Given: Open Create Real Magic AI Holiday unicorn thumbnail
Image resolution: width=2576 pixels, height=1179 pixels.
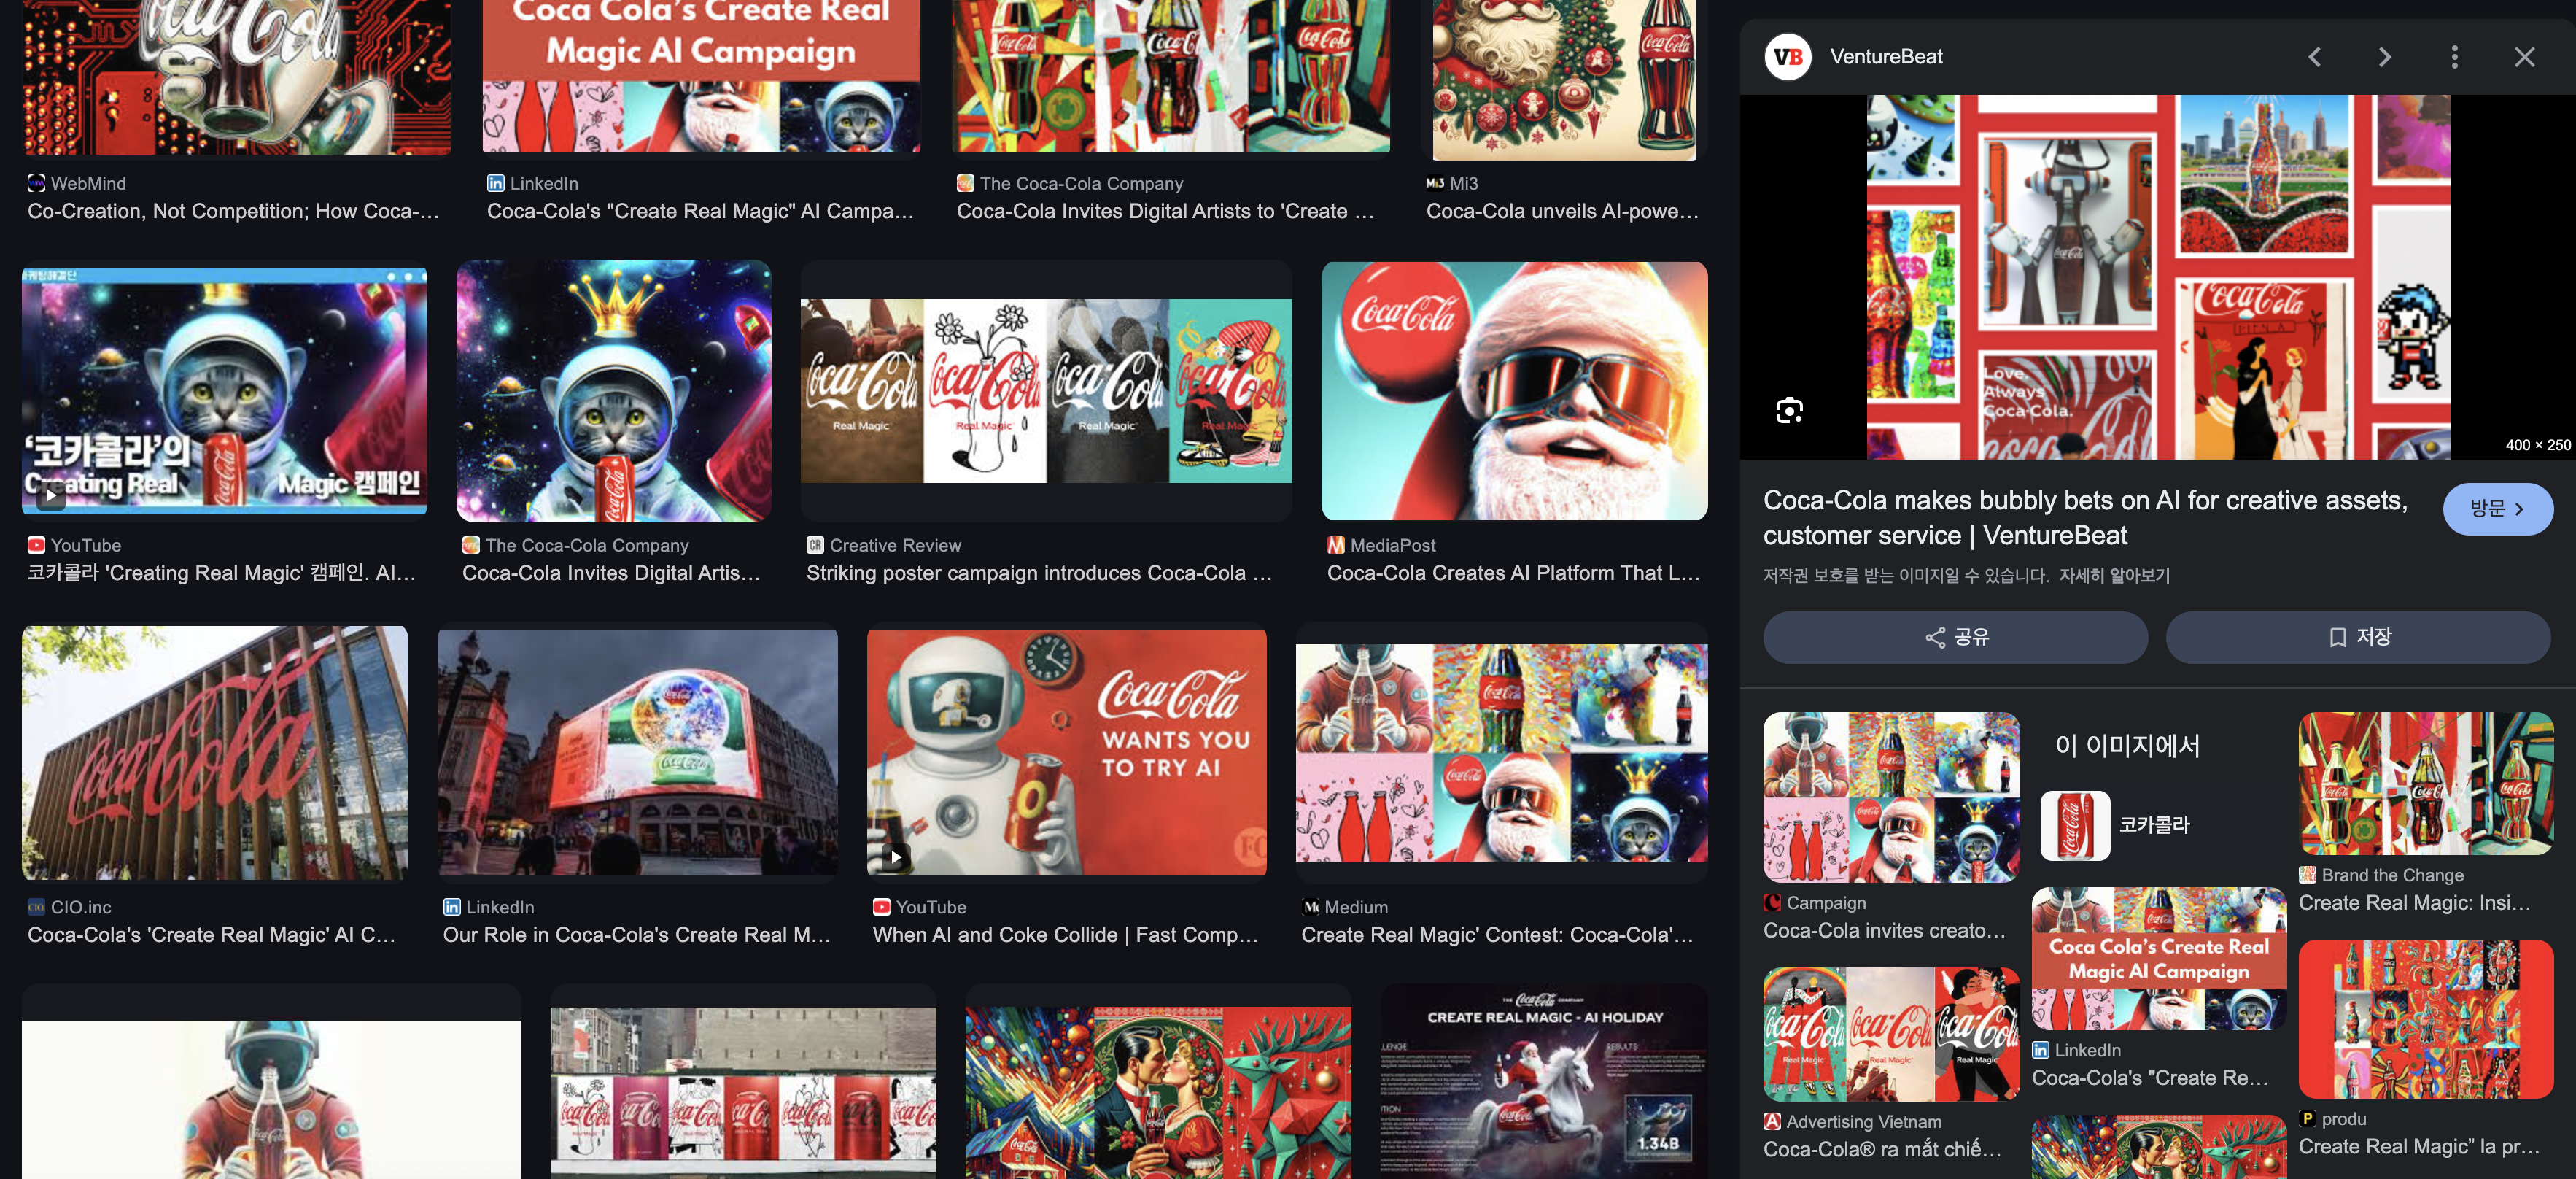Looking at the screenshot, I should coord(1543,1082).
